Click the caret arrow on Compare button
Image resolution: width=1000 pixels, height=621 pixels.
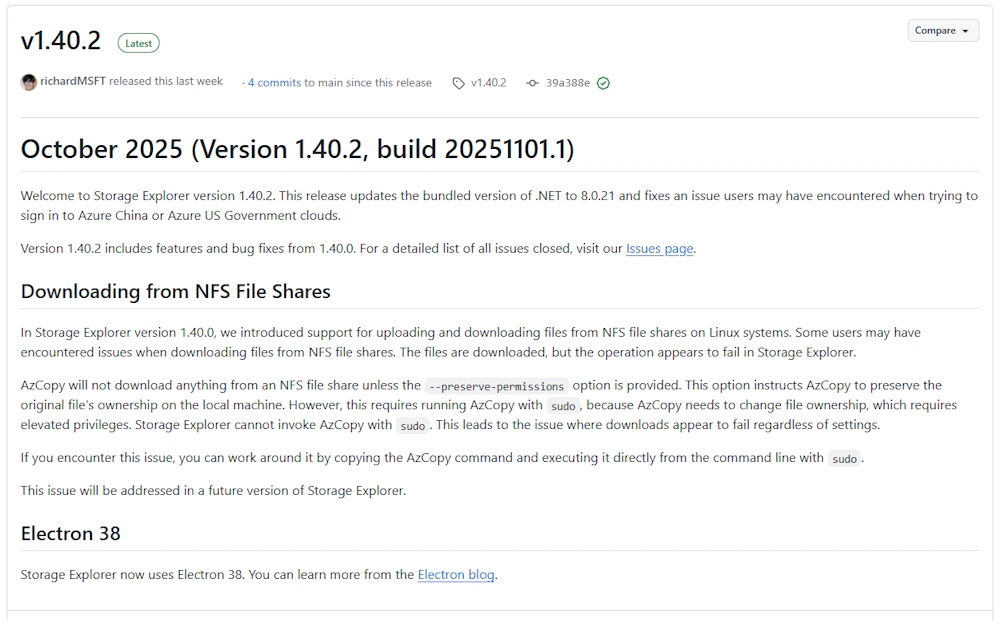965,32
